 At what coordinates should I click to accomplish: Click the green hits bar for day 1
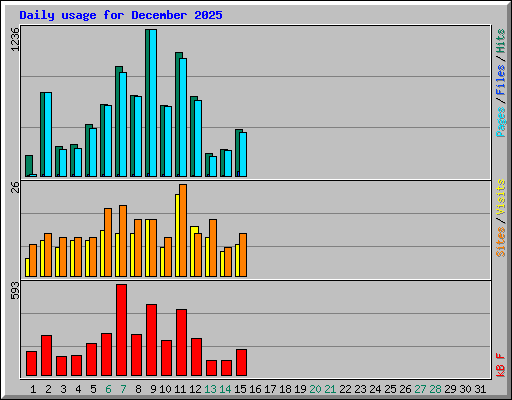[x=29, y=166]
